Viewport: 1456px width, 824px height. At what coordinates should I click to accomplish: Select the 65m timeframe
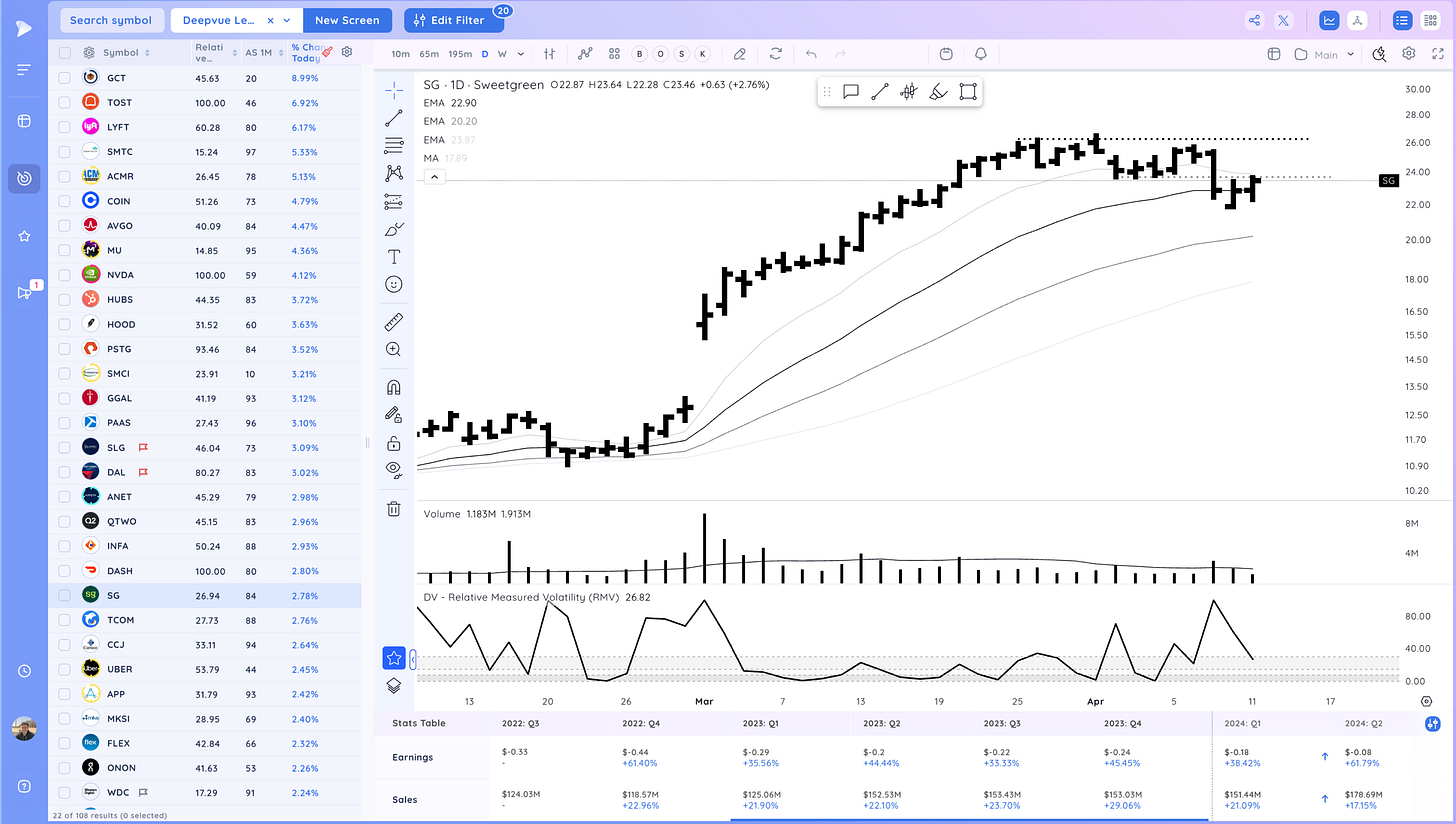429,54
